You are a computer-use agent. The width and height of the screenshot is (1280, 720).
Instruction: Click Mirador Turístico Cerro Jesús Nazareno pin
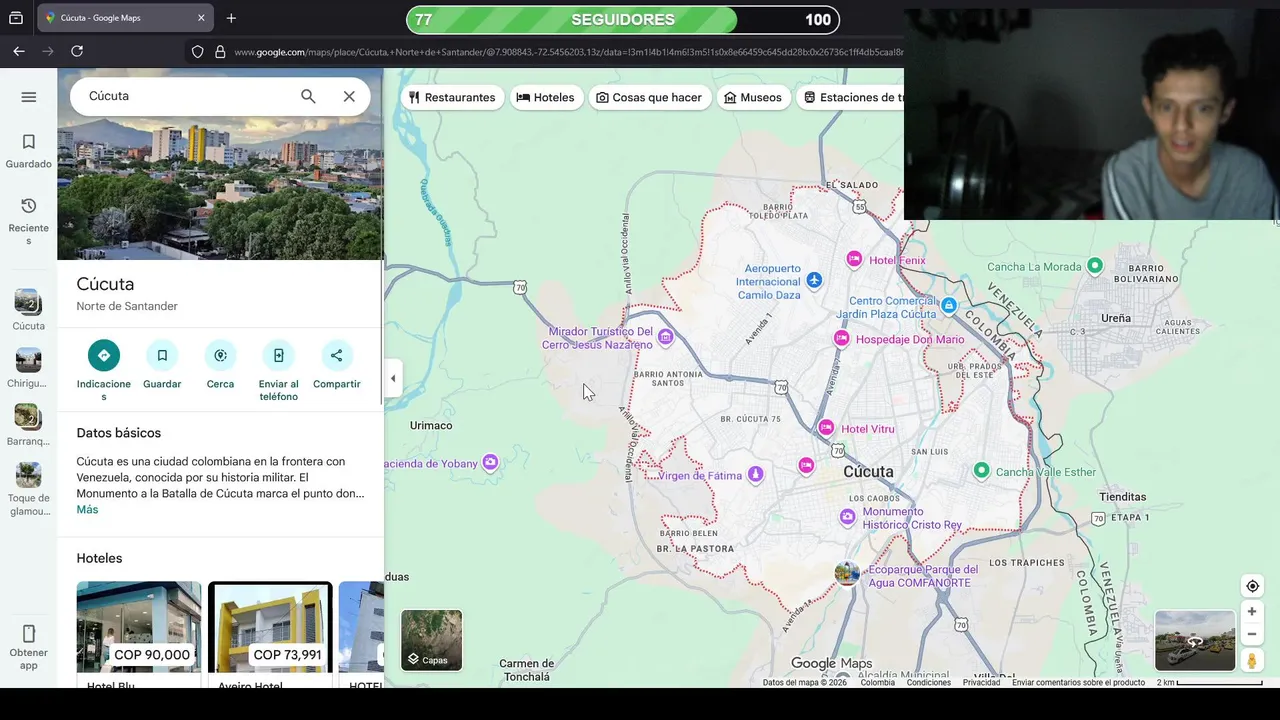(x=665, y=337)
